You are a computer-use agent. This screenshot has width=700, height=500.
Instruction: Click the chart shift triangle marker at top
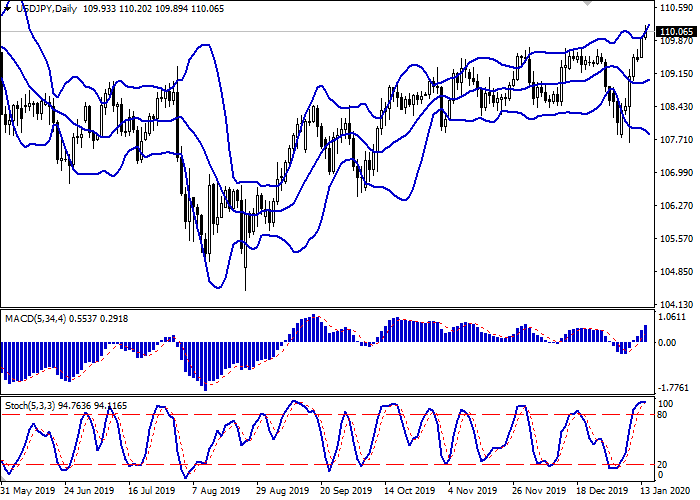click(587, 3)
